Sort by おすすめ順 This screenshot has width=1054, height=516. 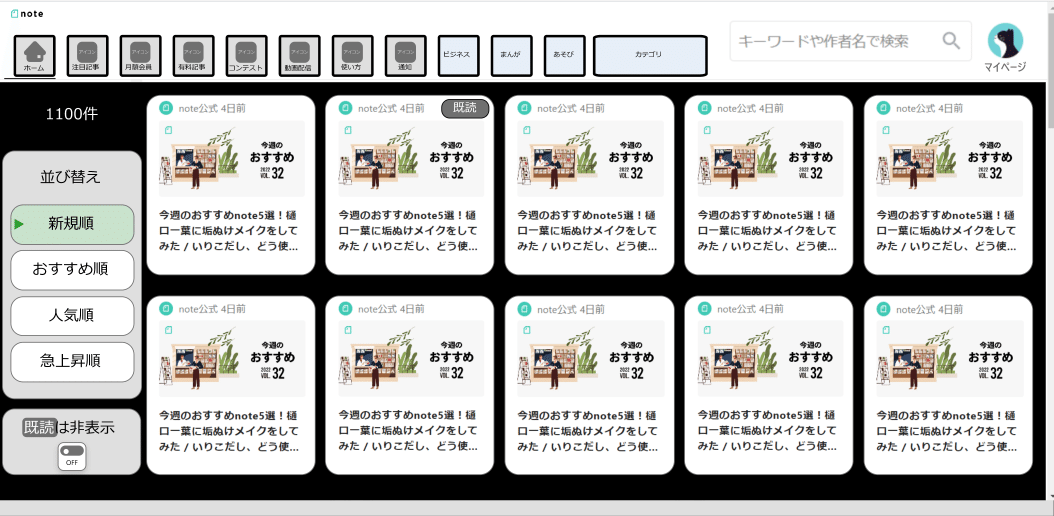[x=73, y=270]
